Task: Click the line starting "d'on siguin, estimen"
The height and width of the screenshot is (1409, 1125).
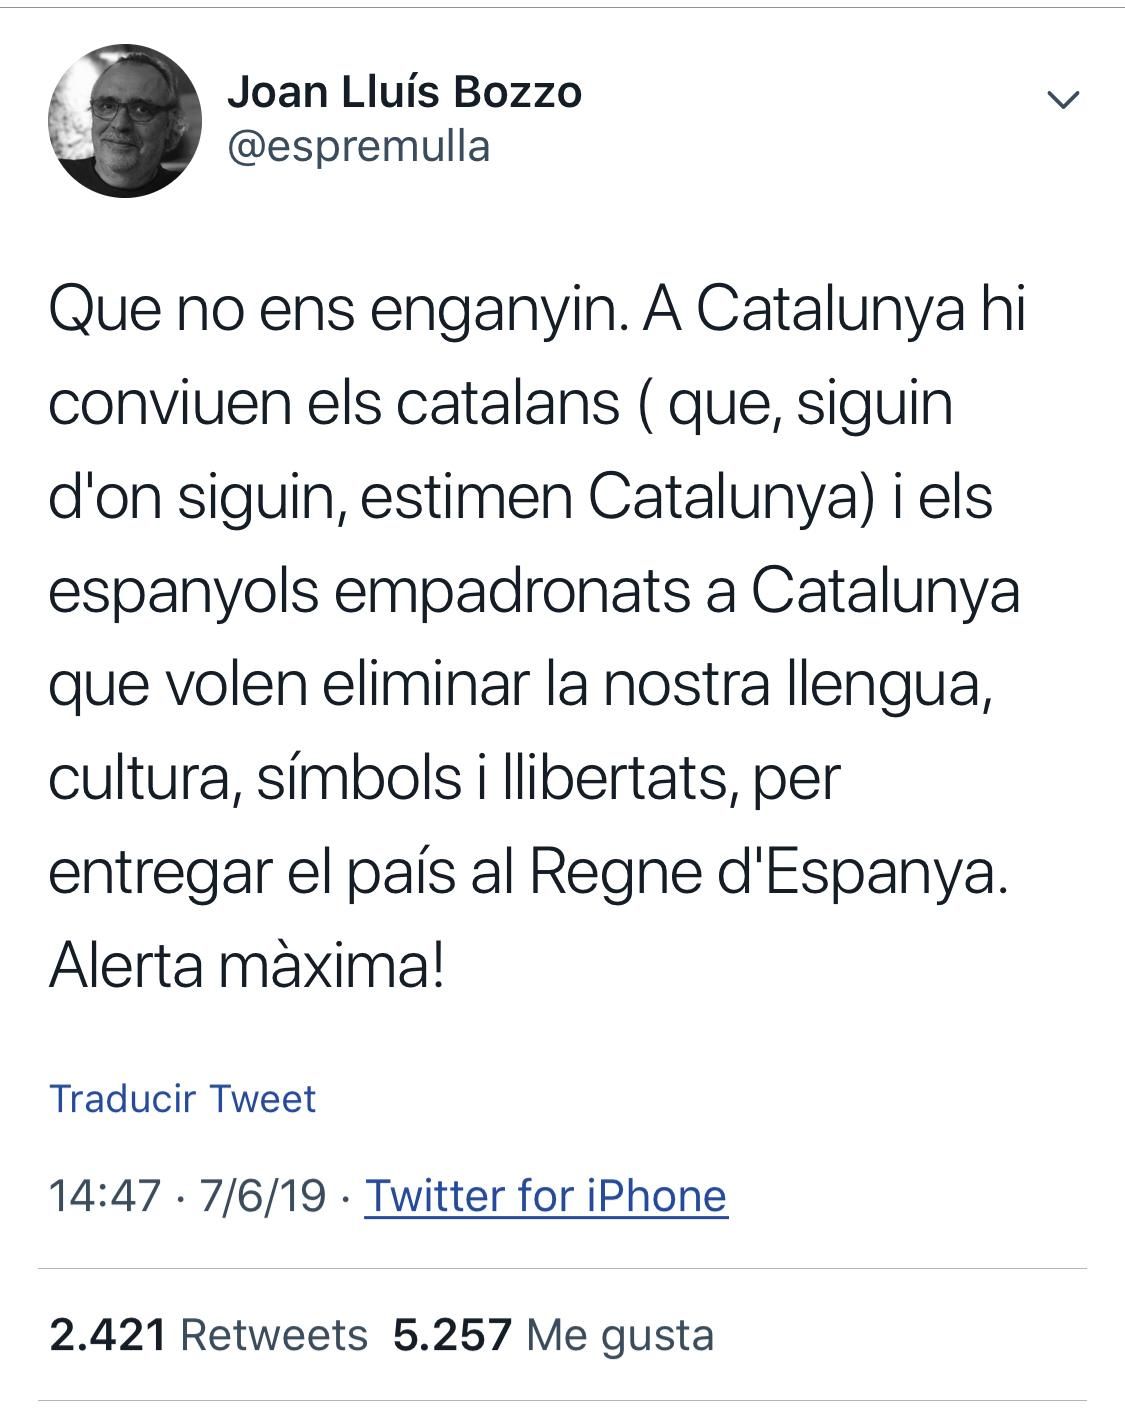Action: [x=520, y=499]
